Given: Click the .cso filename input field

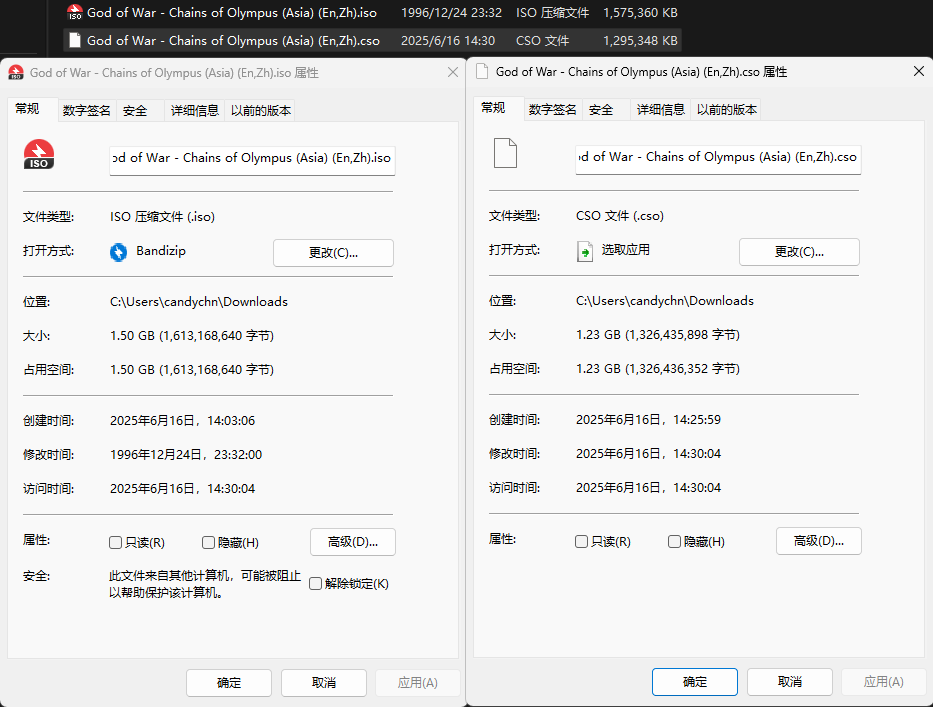Looking at the screenshot, I should tap(718, 159).
